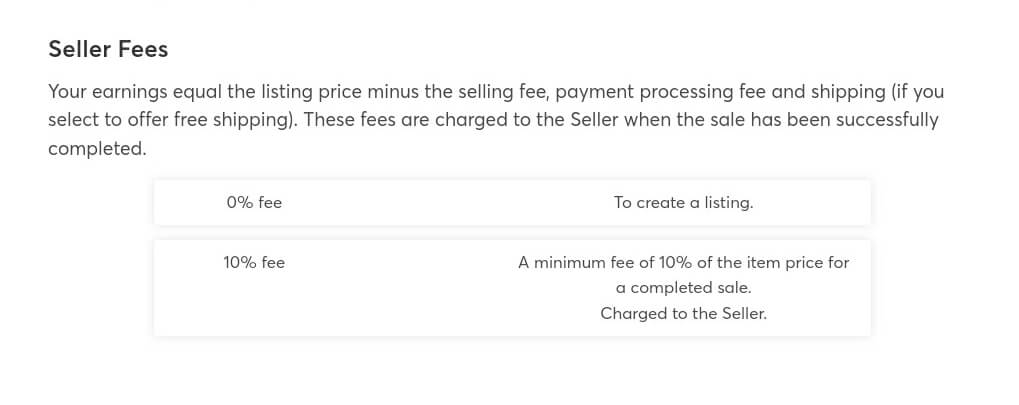Click 'To create a listing.' text
The image size is (1019, 405).
click(x=684, y=203)
